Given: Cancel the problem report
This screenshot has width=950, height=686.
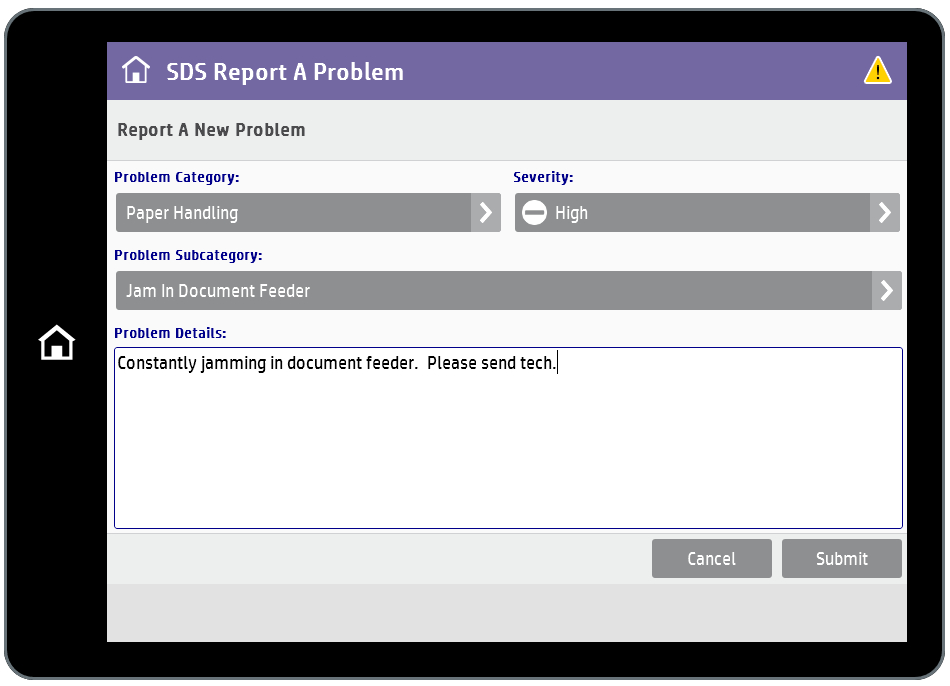Looking at the screenshot, I should coord(711,559).
